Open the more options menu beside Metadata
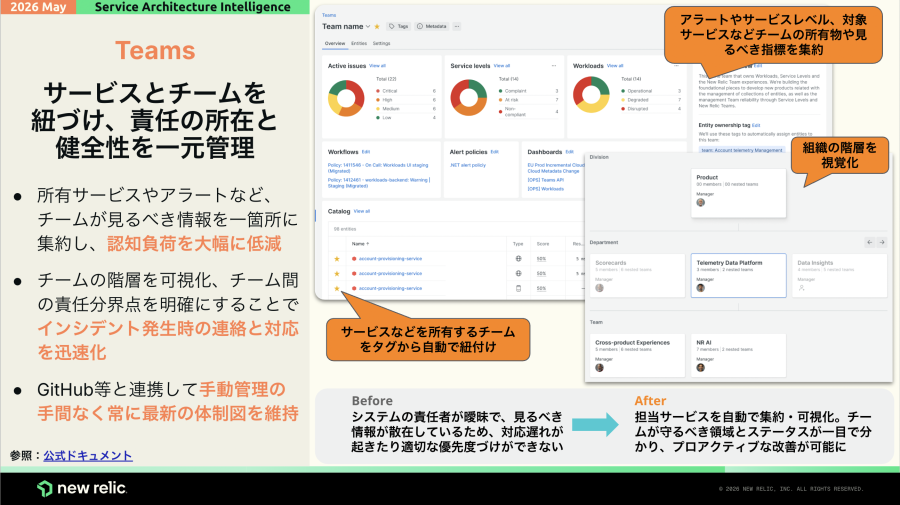900x505 pixels. pos(457,26)
